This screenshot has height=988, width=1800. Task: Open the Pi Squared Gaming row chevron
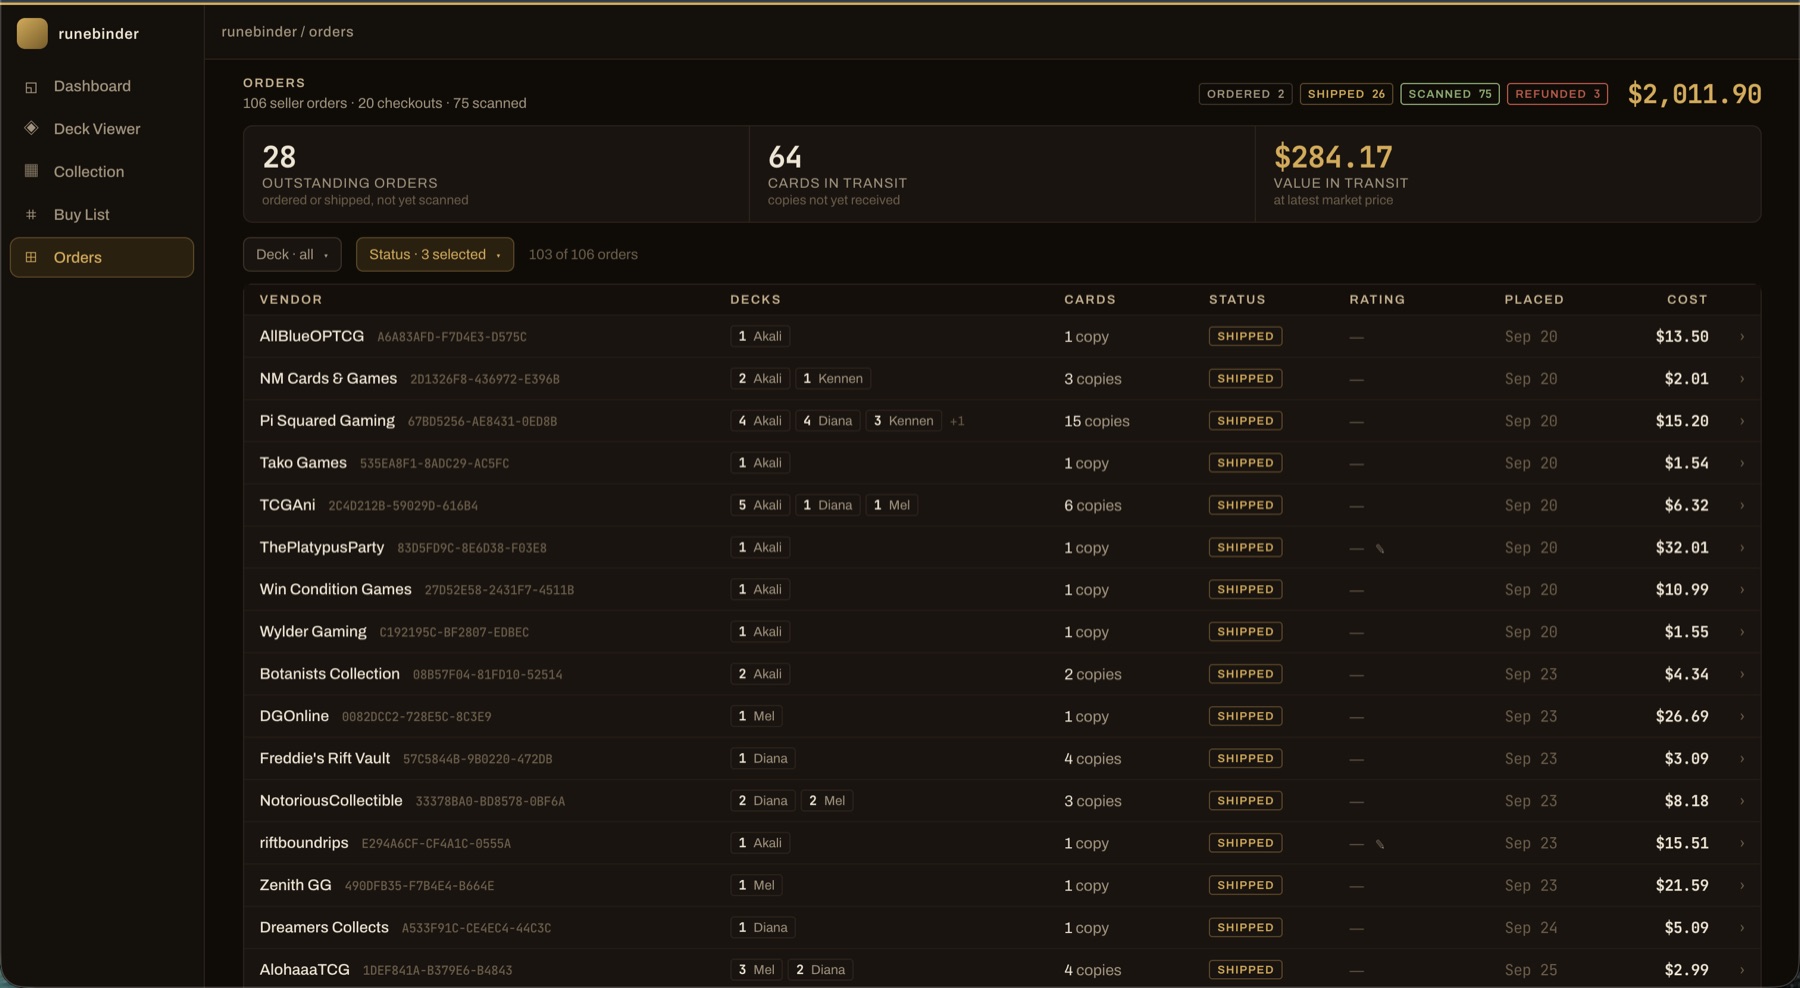click(x=1742, y=421)
